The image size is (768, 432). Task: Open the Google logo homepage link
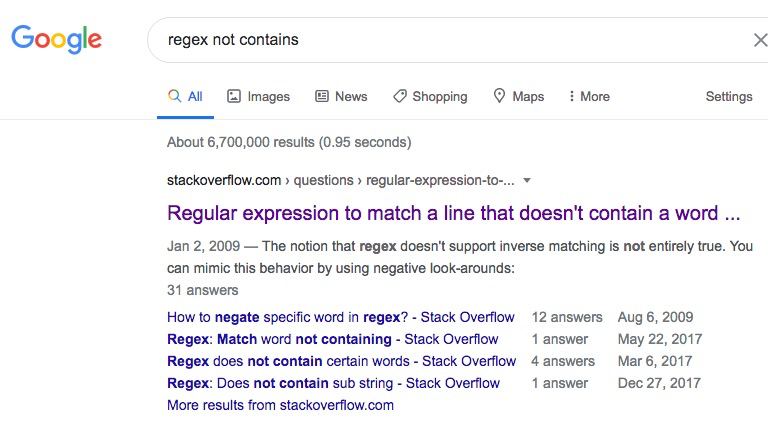pyautogui.click(x=56, y=39)
